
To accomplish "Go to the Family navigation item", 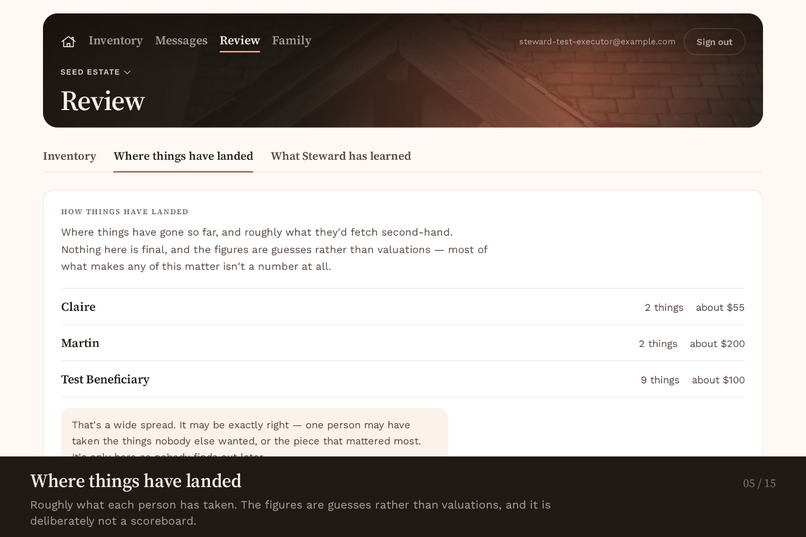I will pos(291,41).
